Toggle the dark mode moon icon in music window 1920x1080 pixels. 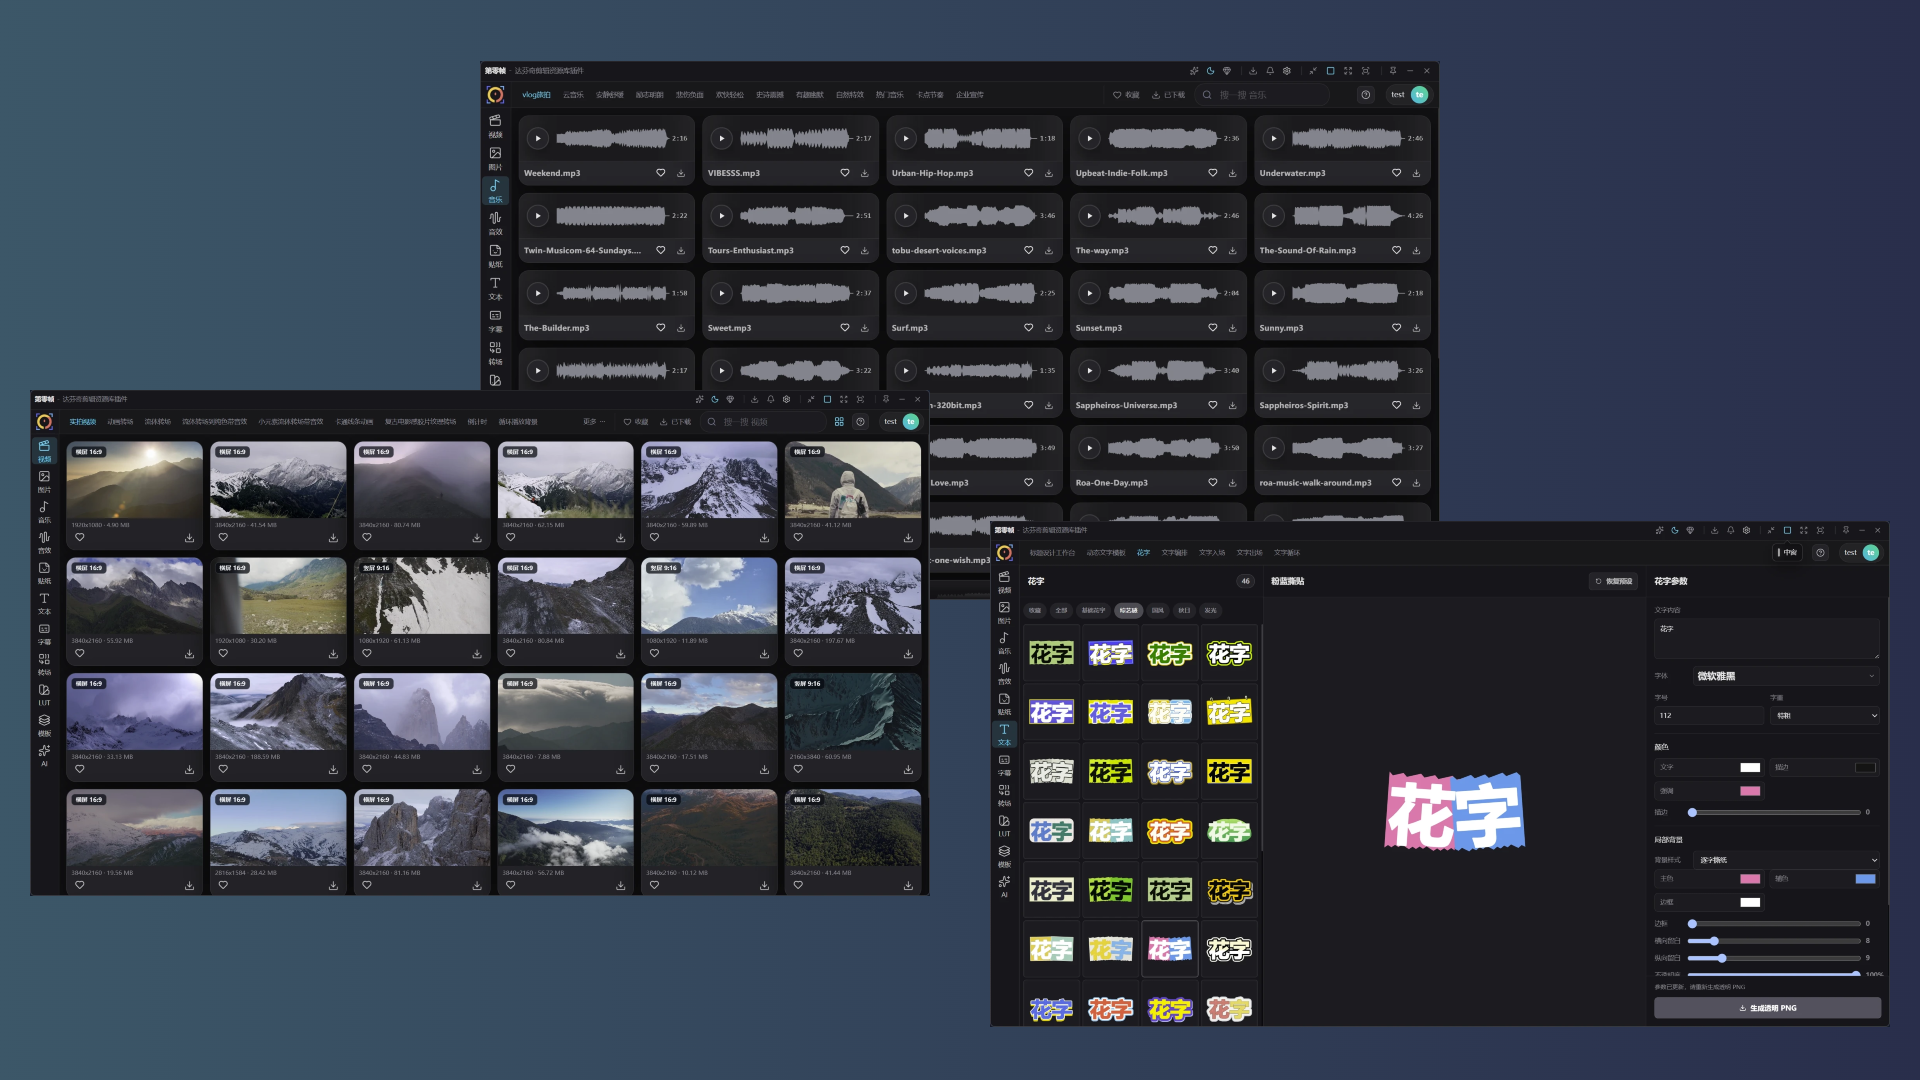(x=1210, y=71)
